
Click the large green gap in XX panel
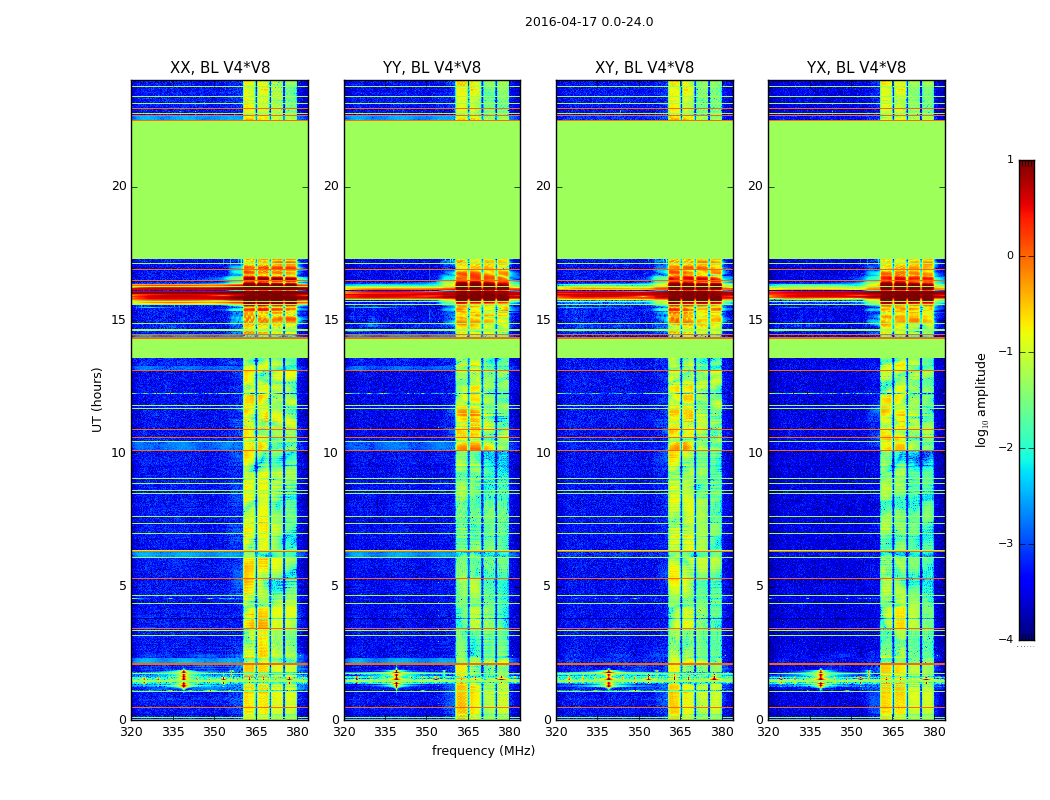pyautogui.click(x=219, y=190)
